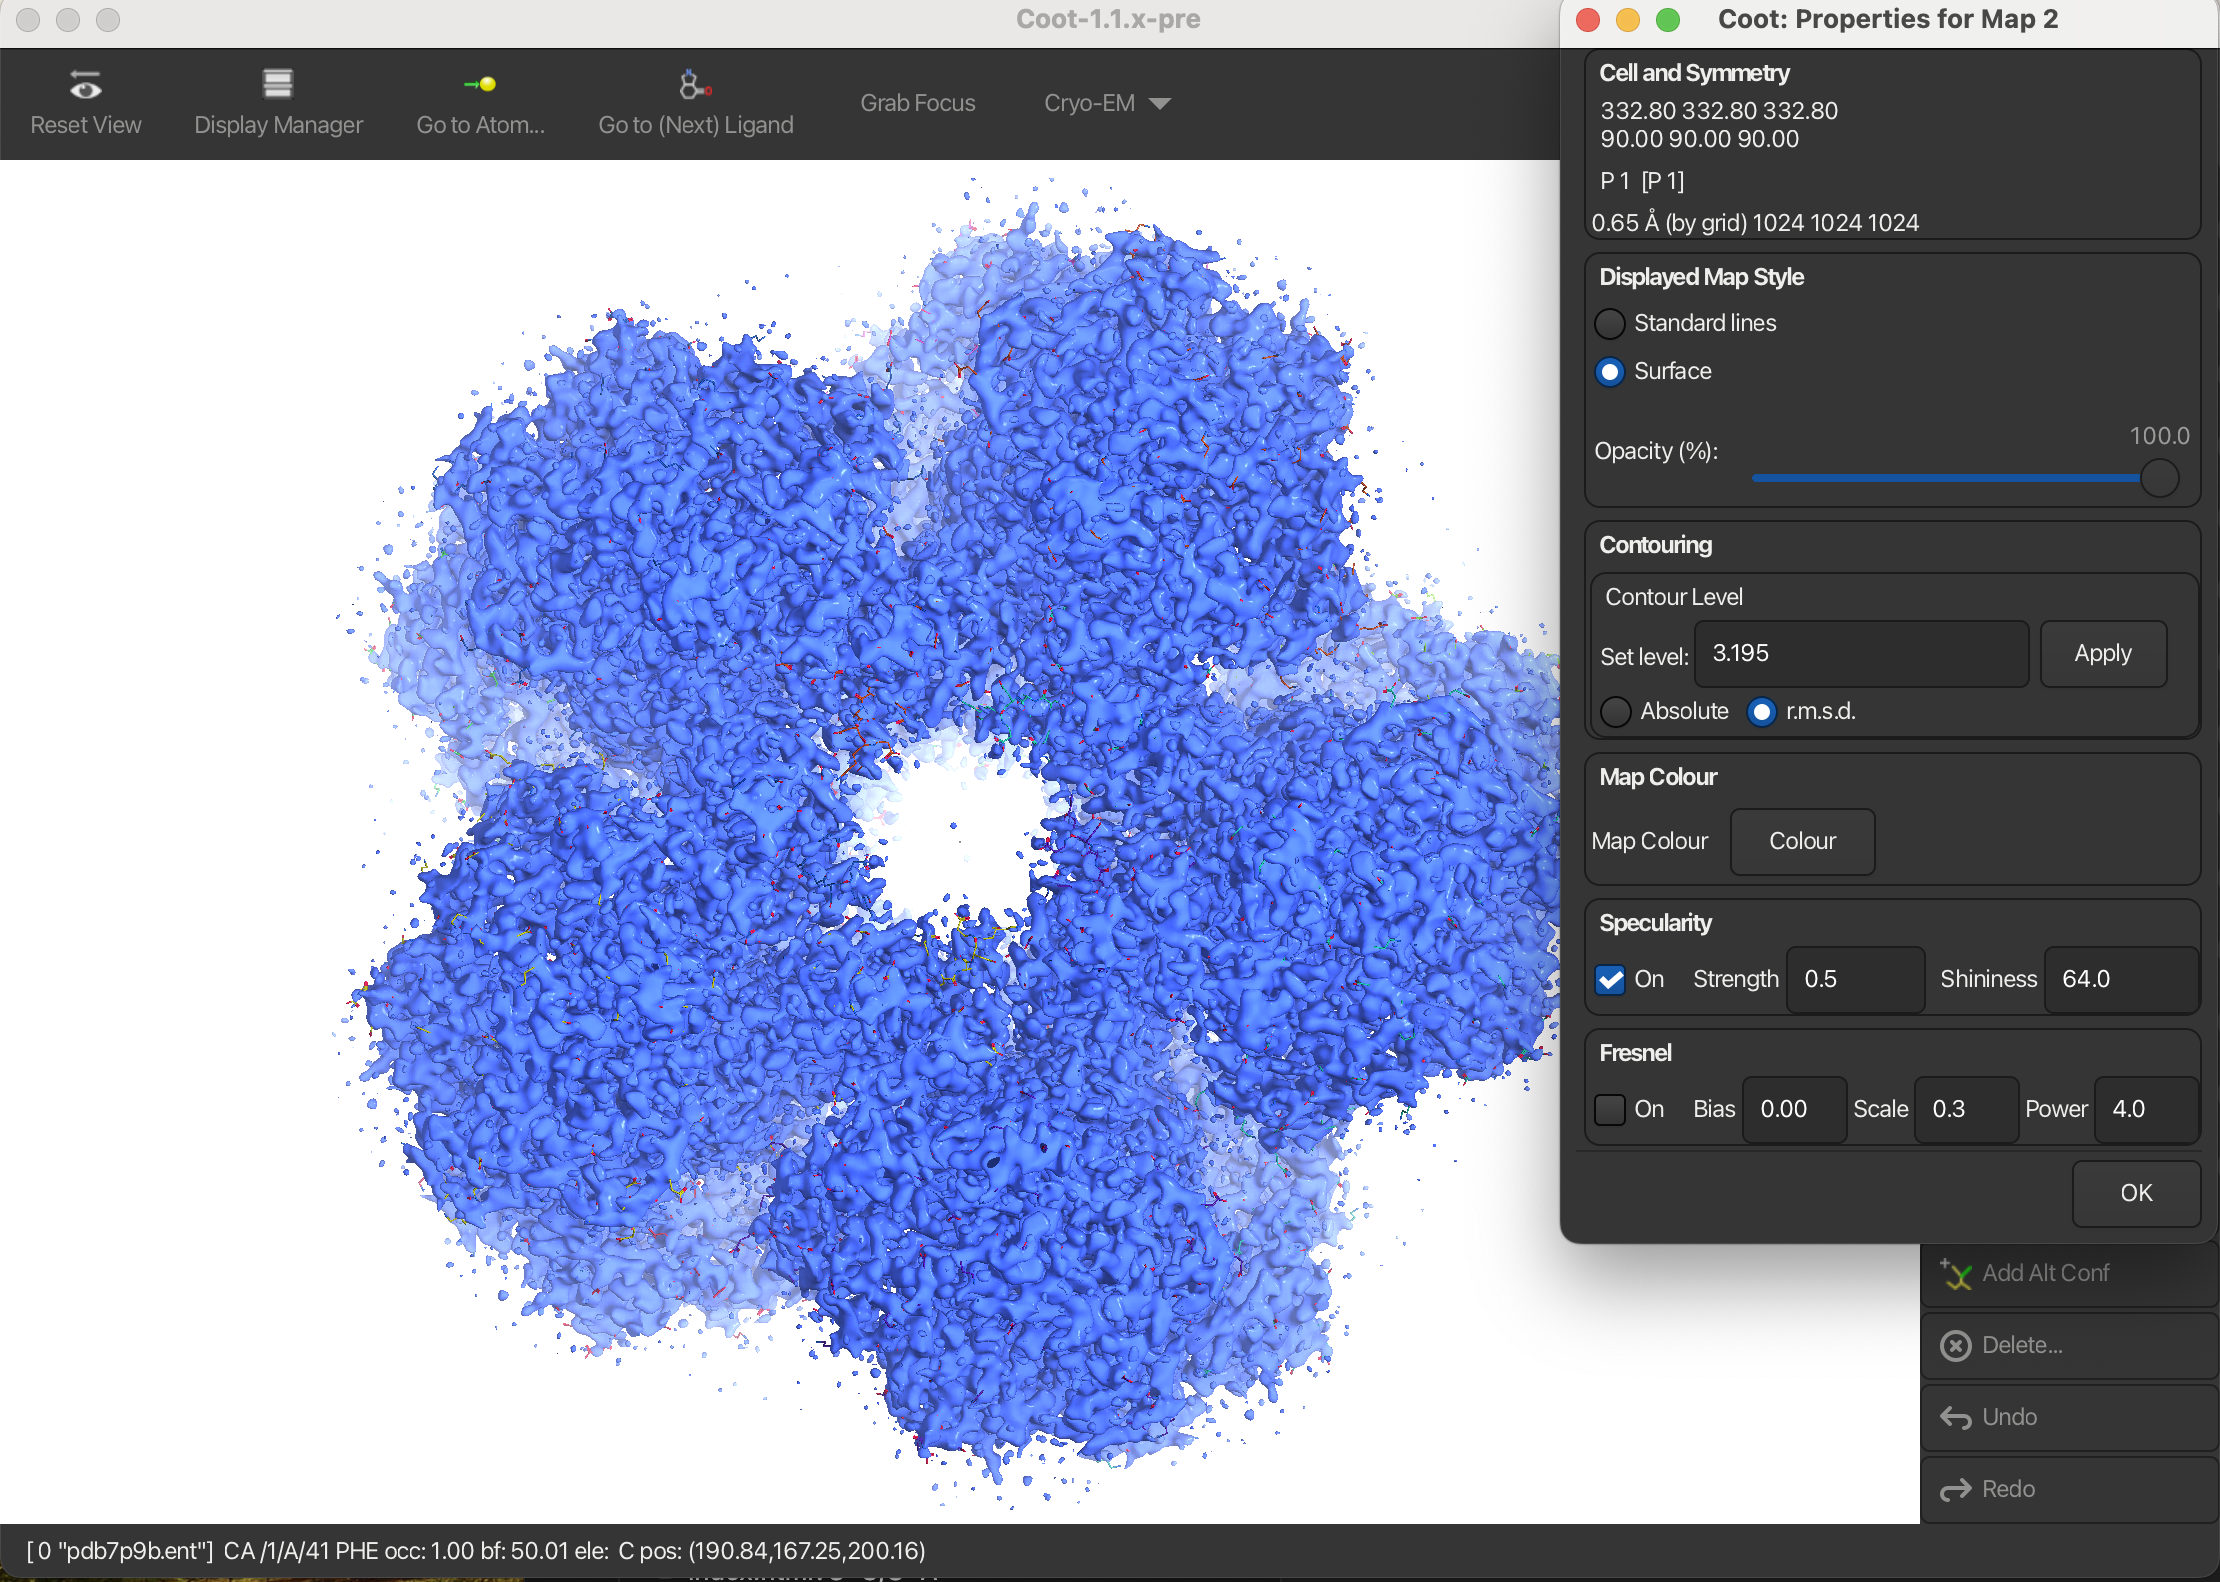This screenshot has width=2220, height=1582.
Task: Select Absolute contour level option
Action: point(1616,712)
